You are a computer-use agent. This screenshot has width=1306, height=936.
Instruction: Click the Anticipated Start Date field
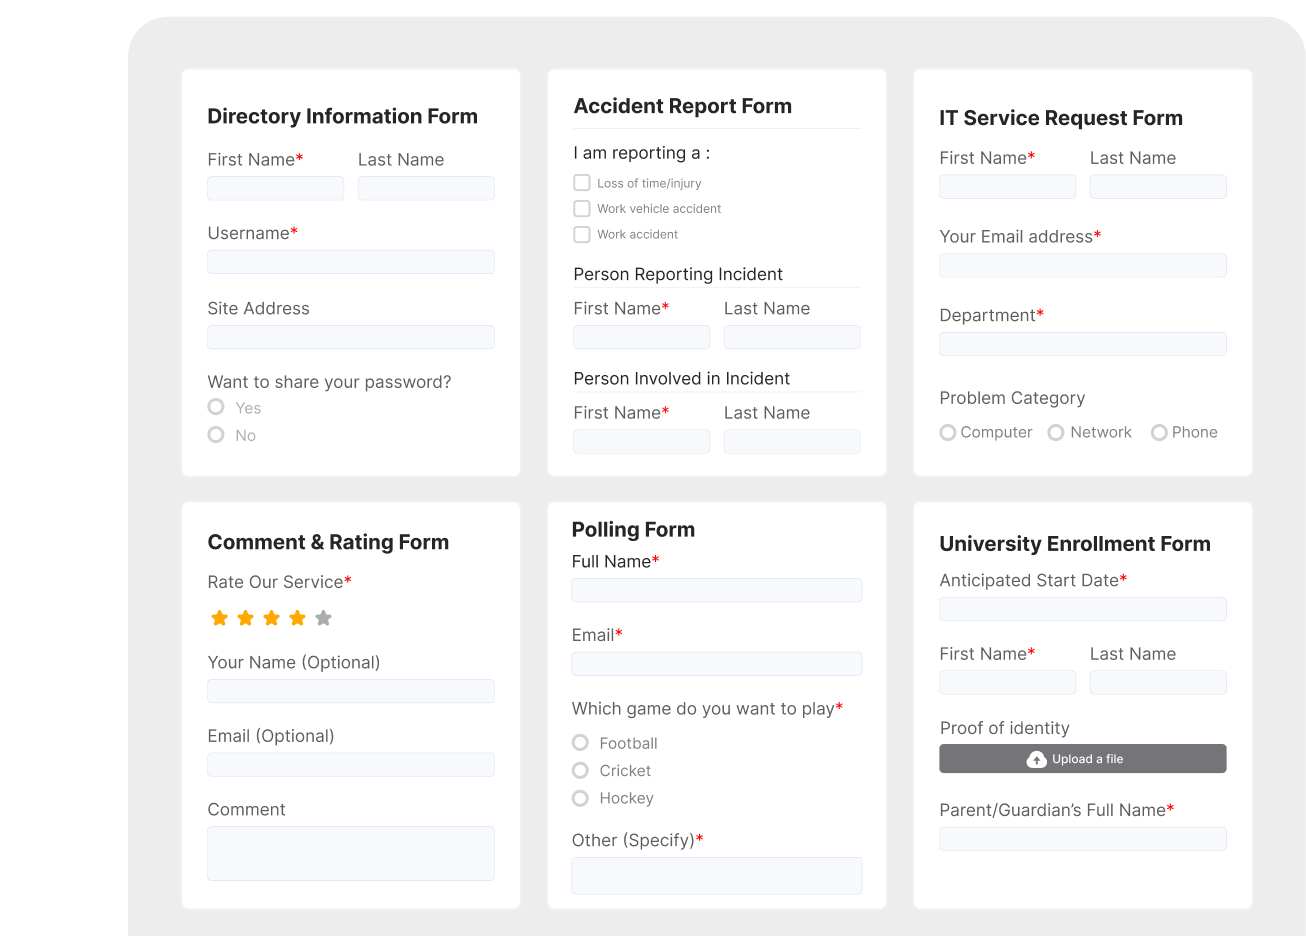coord(1082,608)
